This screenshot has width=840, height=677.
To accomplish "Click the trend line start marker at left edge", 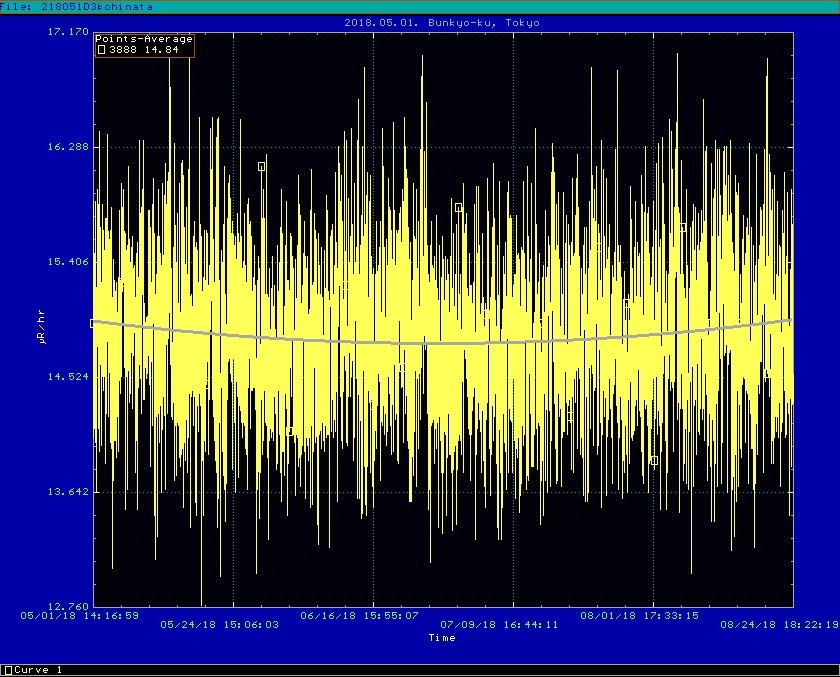I will point(94,323).
